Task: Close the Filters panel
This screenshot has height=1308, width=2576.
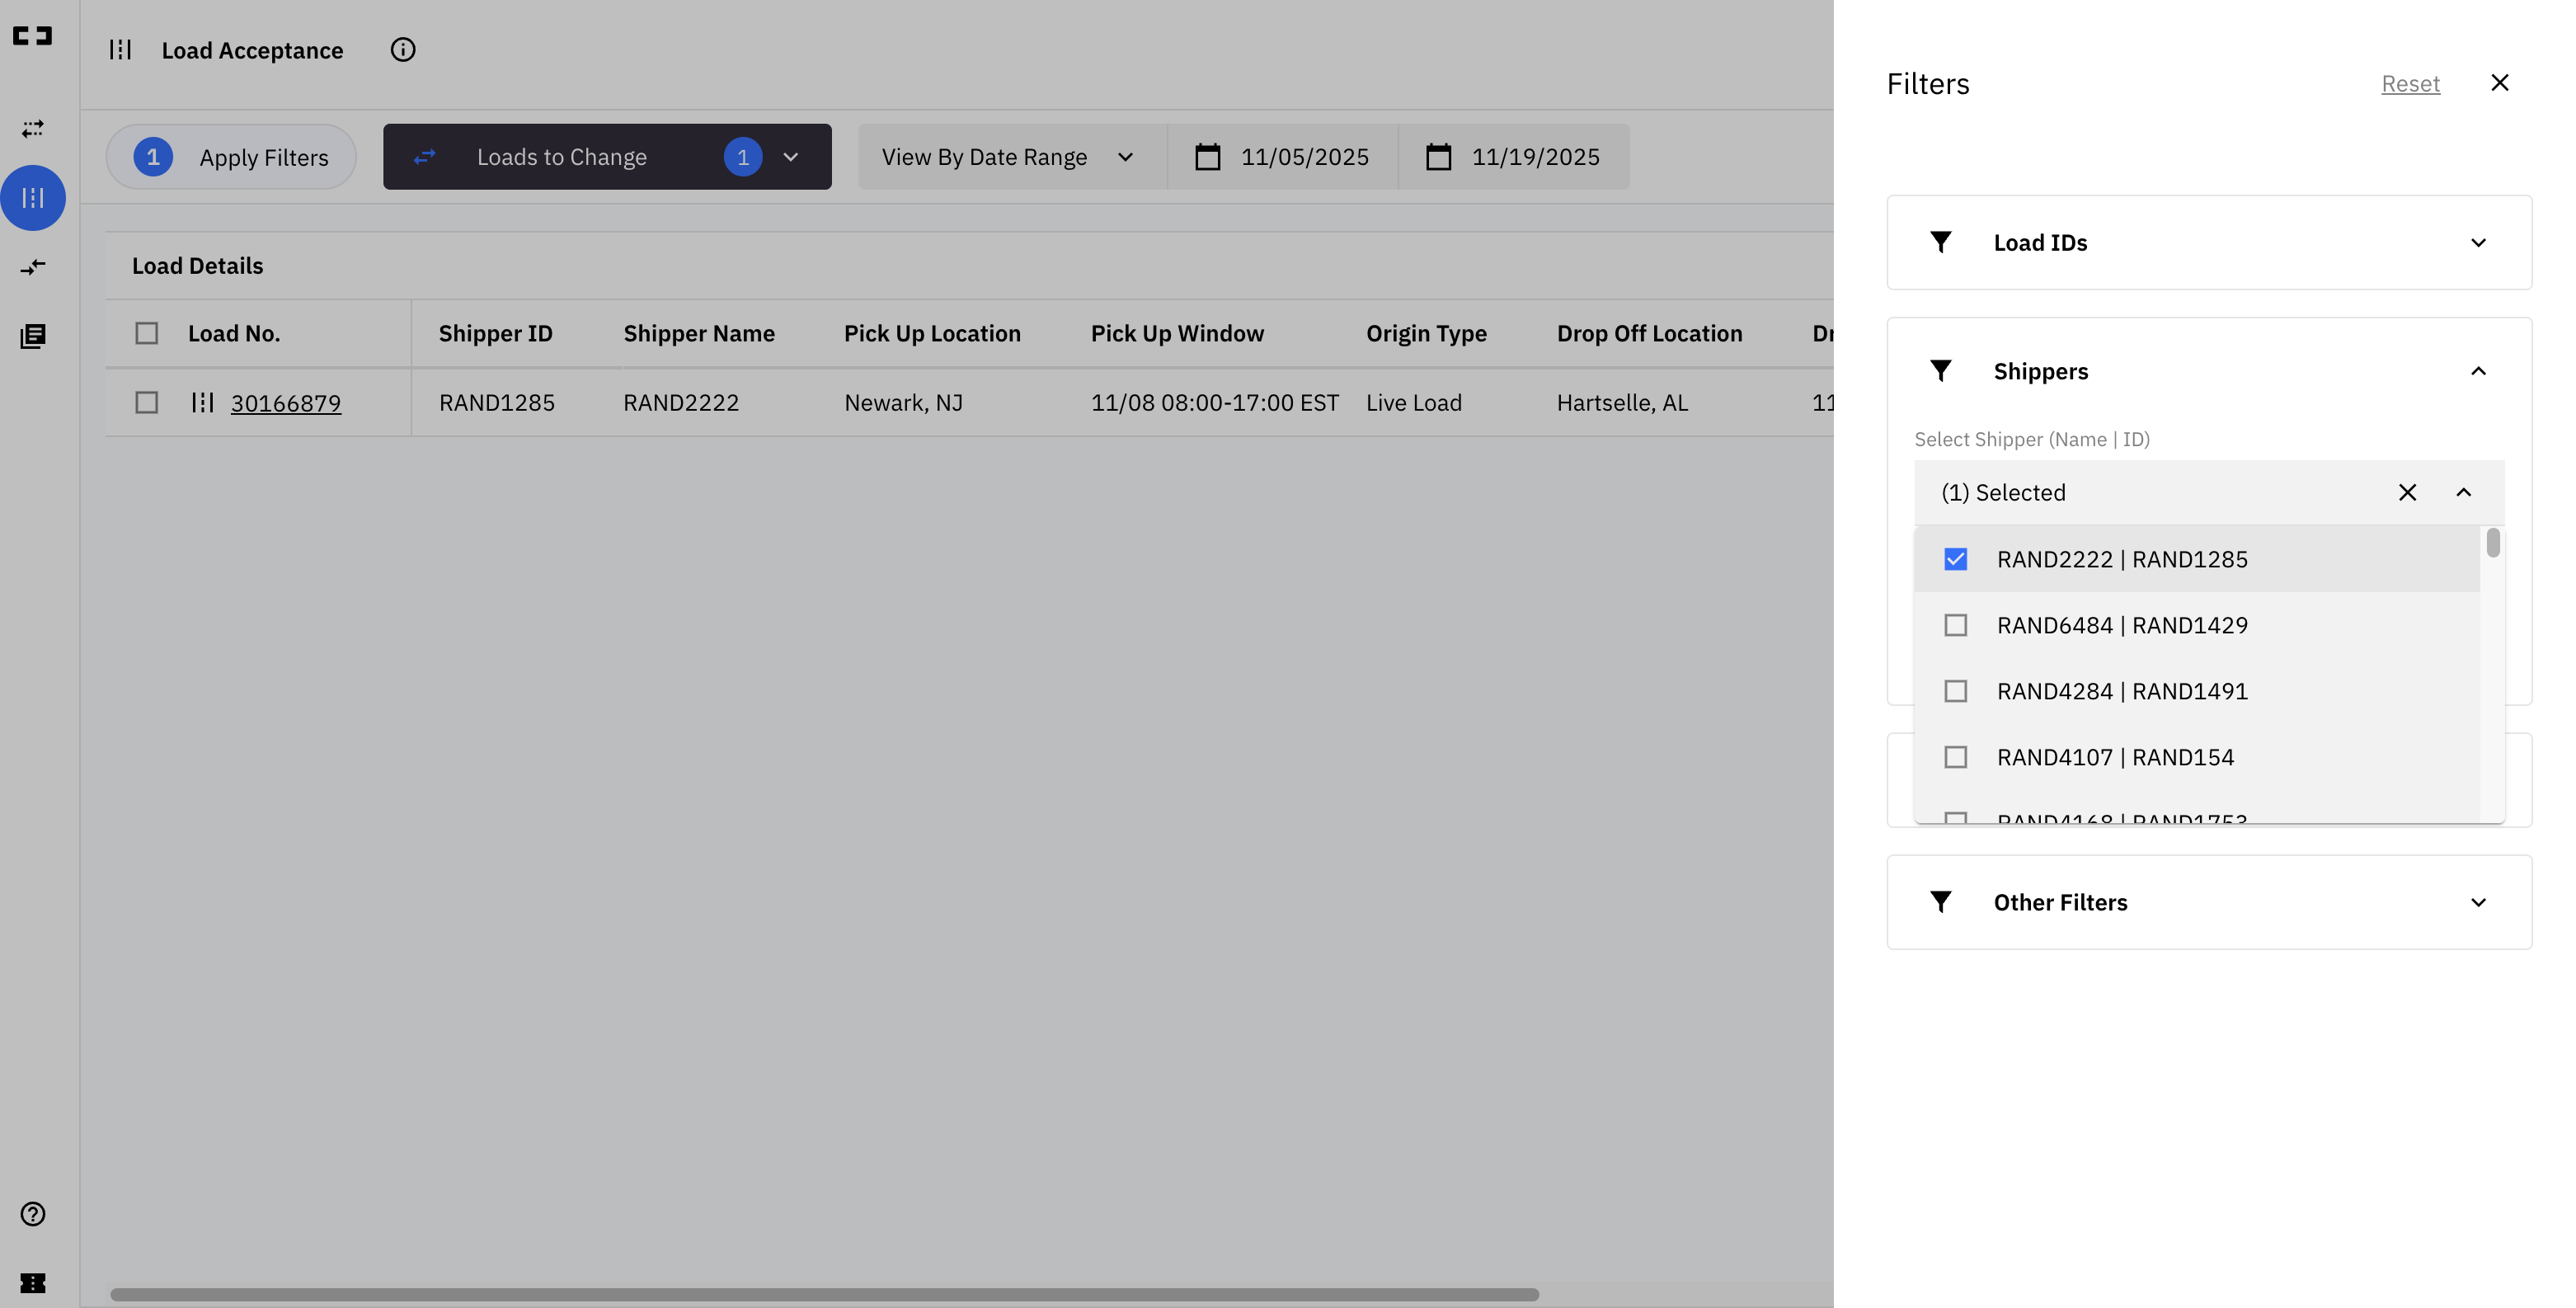Action: coord(2499,83)
